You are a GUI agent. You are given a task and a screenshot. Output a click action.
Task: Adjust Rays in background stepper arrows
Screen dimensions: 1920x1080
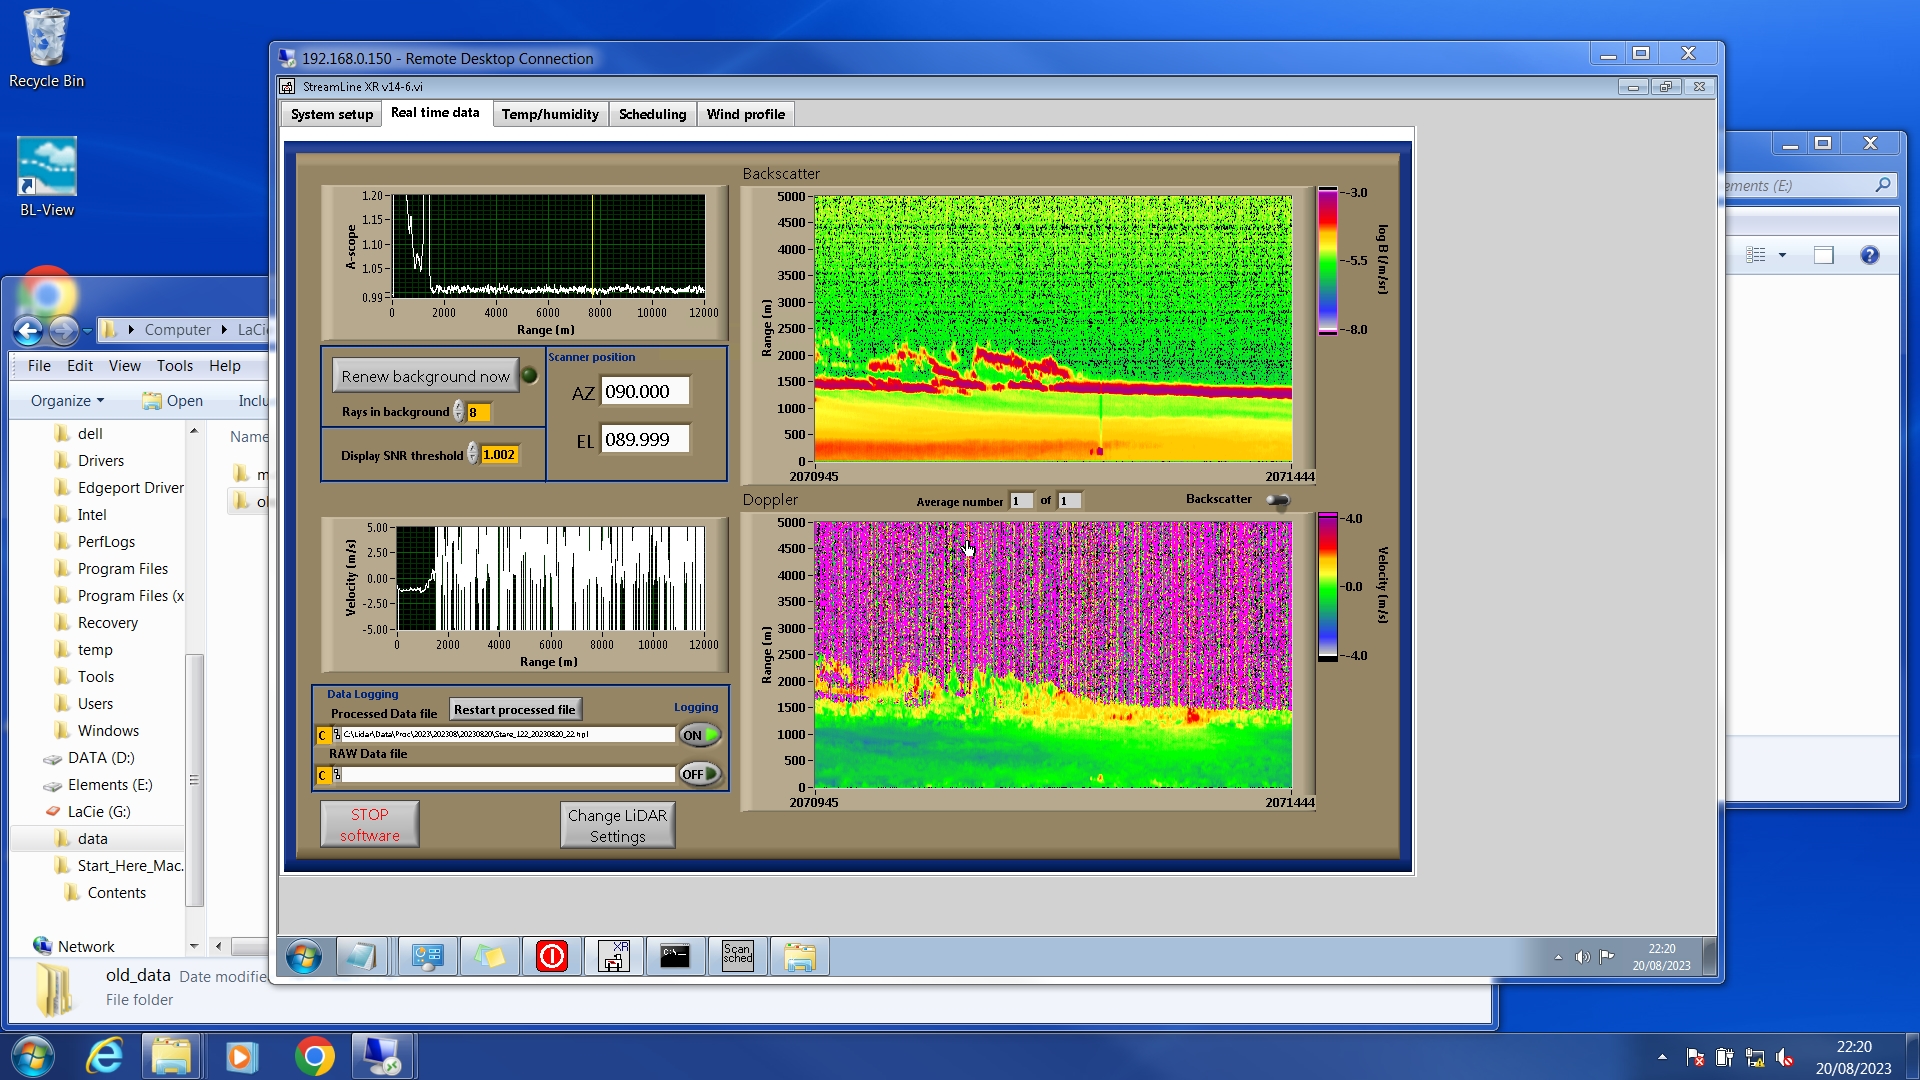[x=459, y=412]
